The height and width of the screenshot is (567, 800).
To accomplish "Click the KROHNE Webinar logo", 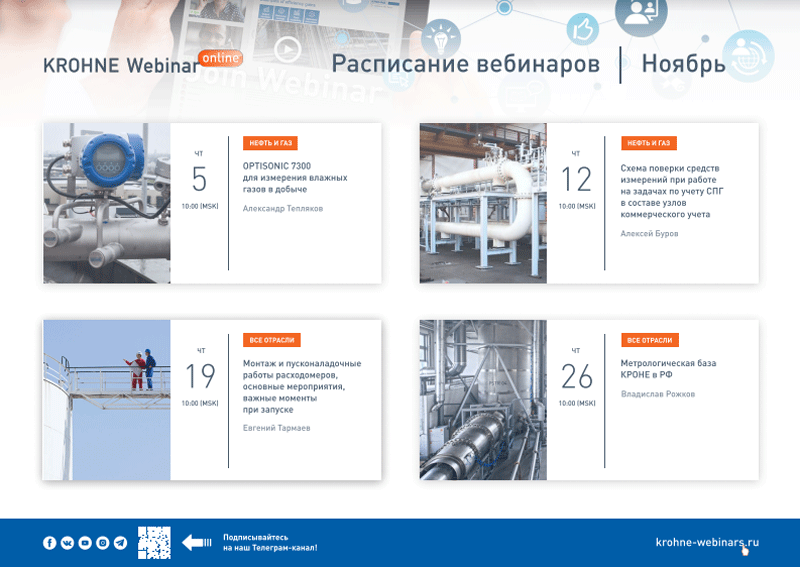I will pyautogui.click(x=121, y=65).
